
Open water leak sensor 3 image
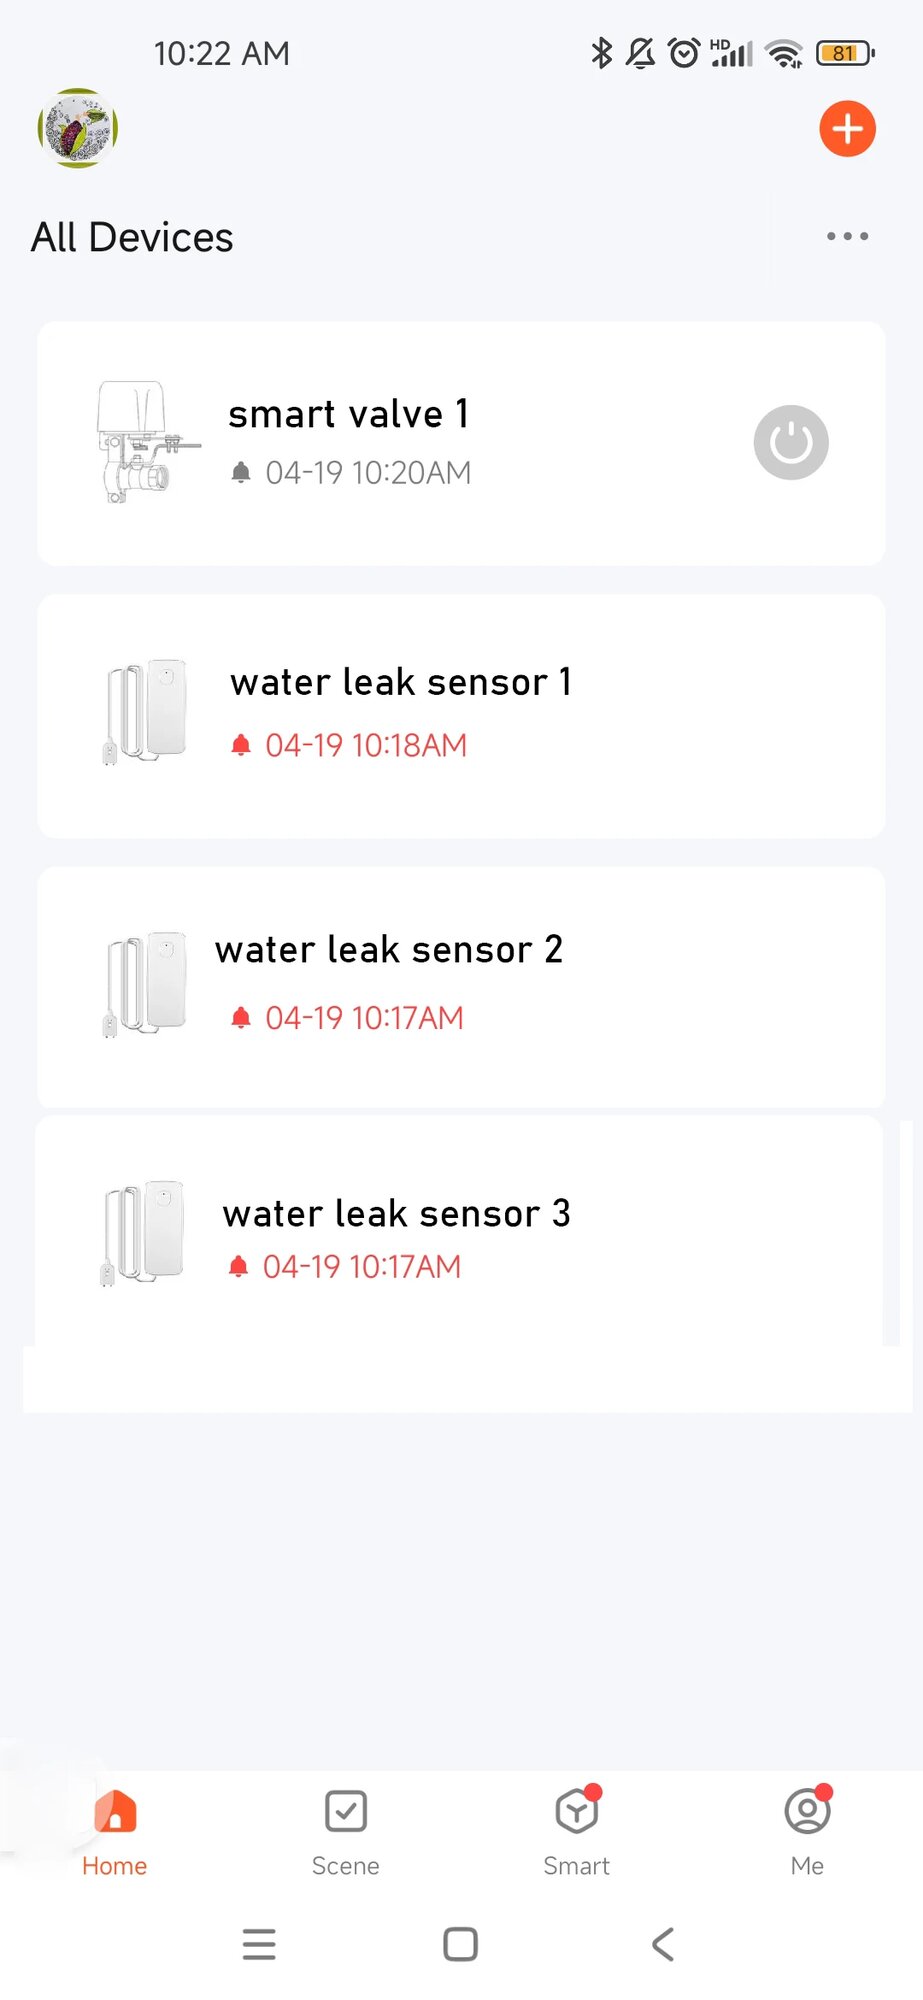pyautogui.click(x=143, y=1232)
